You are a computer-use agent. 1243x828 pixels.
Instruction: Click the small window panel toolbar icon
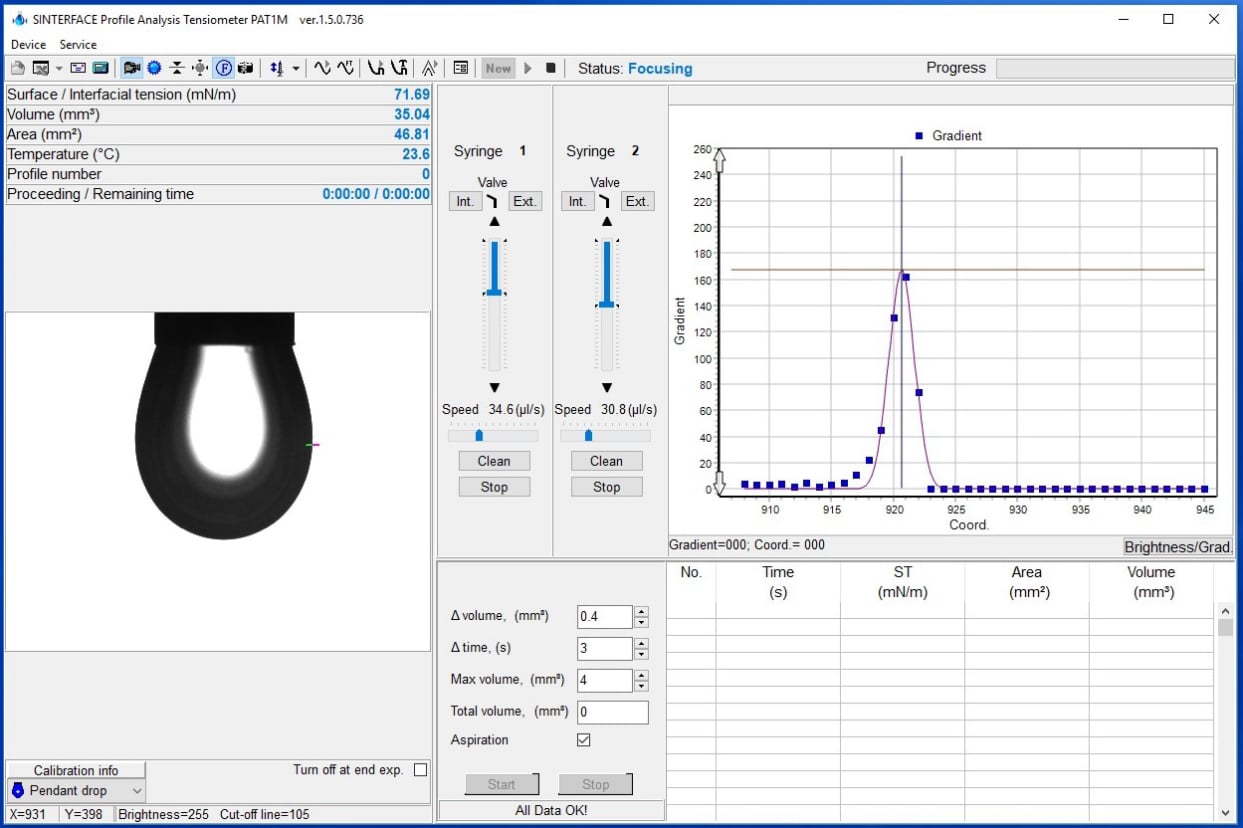coord(78,68)
